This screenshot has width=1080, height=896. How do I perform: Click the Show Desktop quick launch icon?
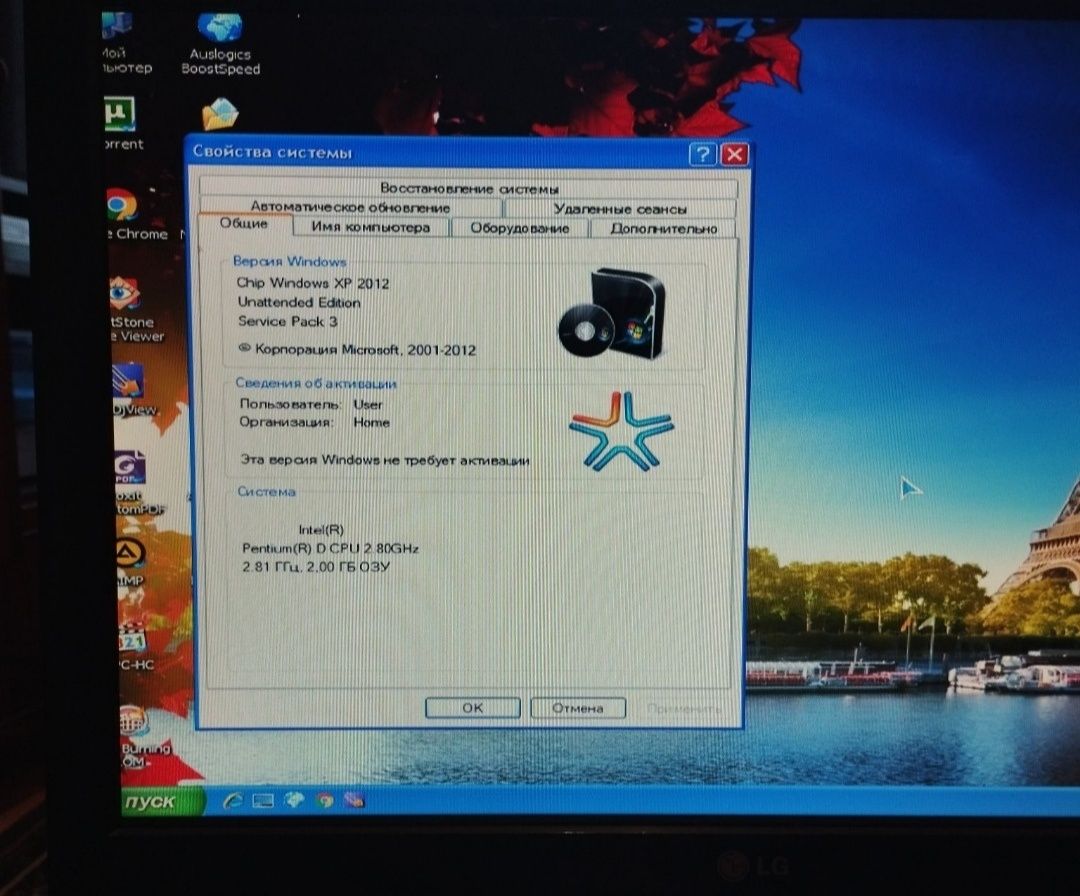[x=263, y=801]
